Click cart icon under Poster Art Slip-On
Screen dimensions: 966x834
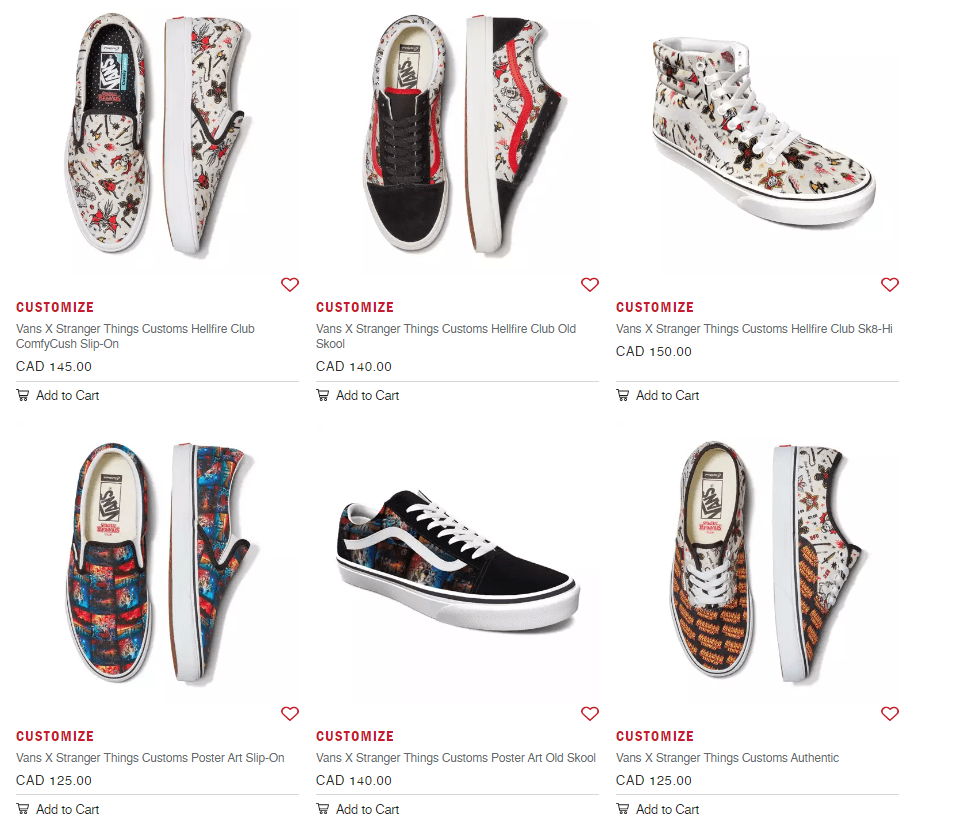23,809
